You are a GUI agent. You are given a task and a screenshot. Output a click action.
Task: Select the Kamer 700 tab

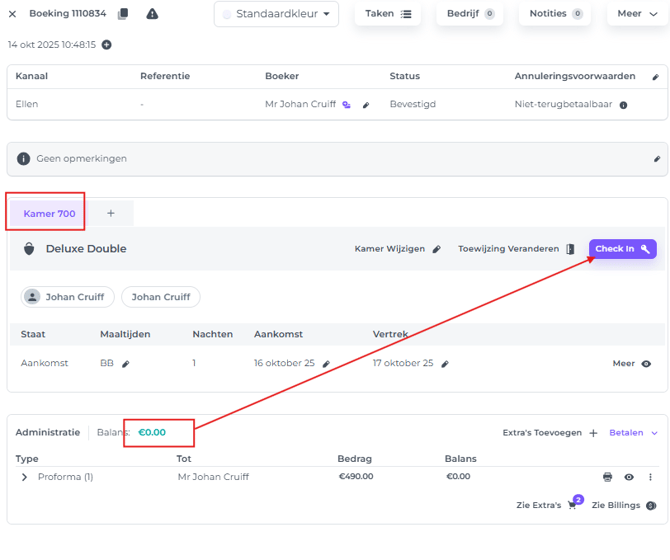pyautogui.click(x=49, y=213)
